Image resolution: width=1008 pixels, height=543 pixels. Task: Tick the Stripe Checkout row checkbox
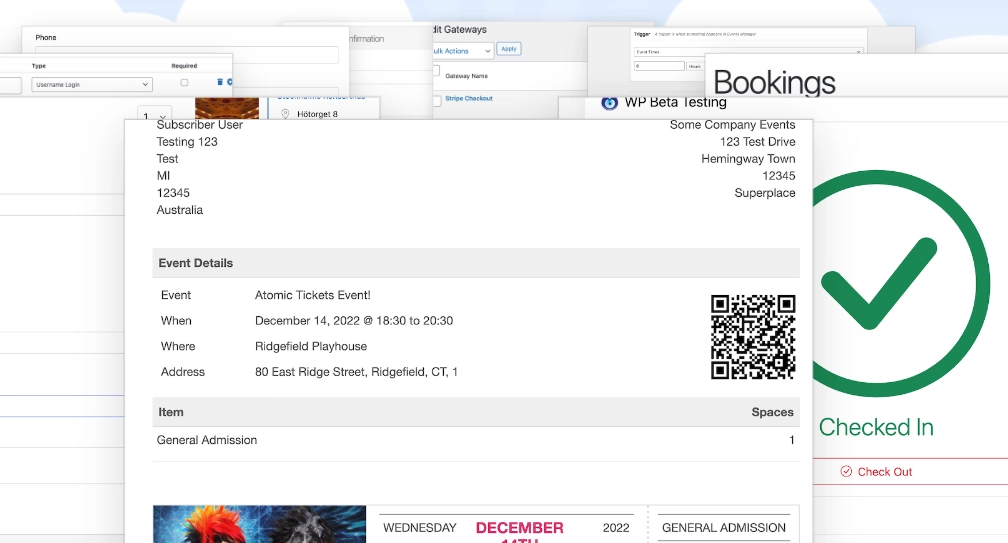tap(436, 100)
